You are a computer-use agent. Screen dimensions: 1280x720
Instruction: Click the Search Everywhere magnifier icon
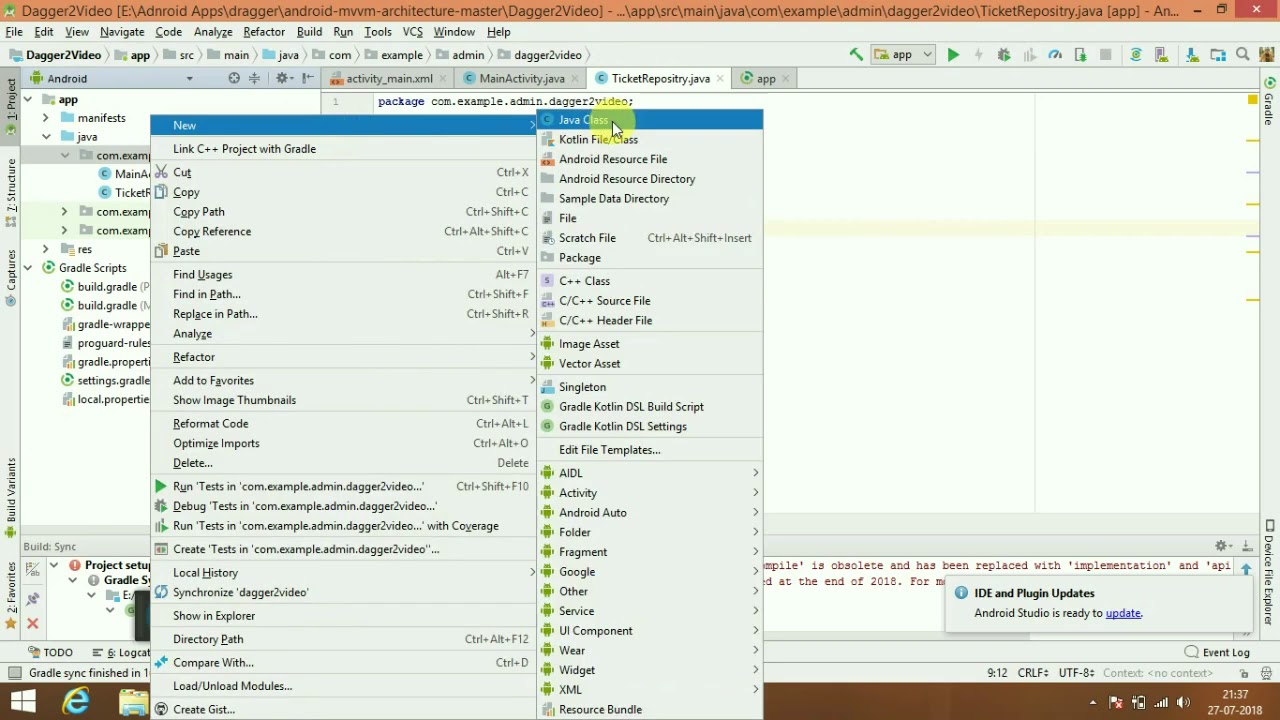click(x=1243, y=55)
